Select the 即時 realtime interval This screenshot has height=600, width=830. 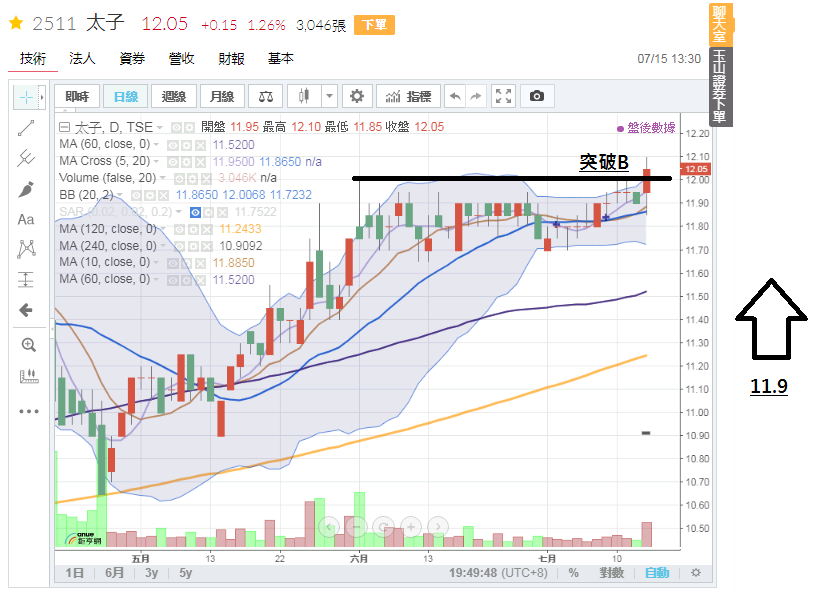[x=77, y=96]
